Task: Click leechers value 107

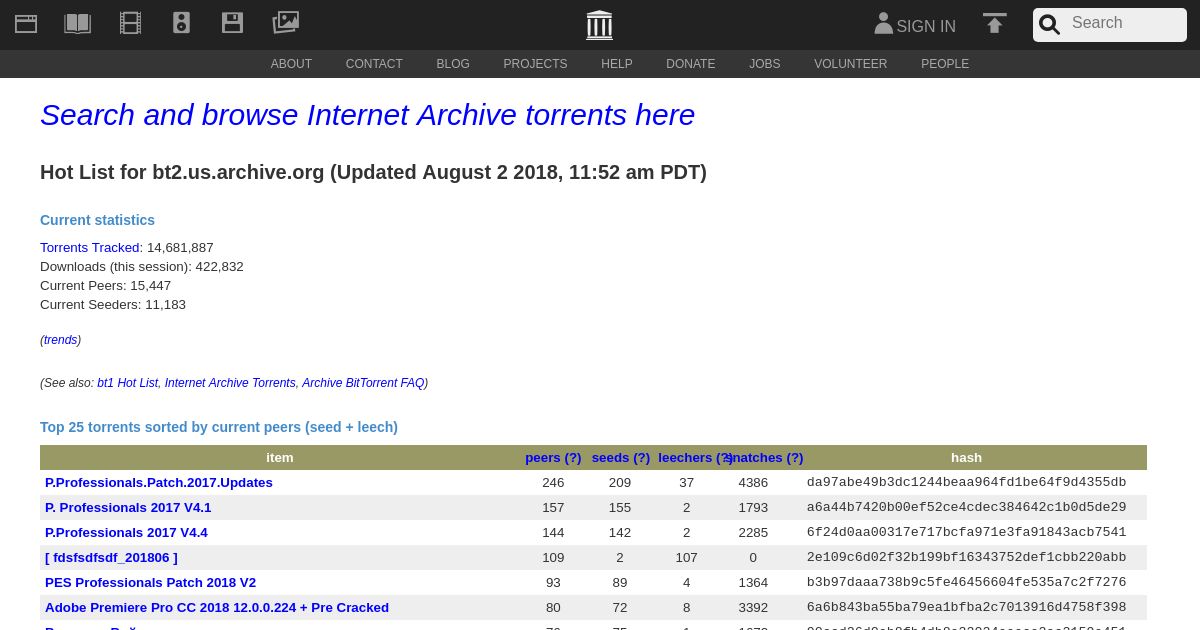Action: [x=686, y=558]
